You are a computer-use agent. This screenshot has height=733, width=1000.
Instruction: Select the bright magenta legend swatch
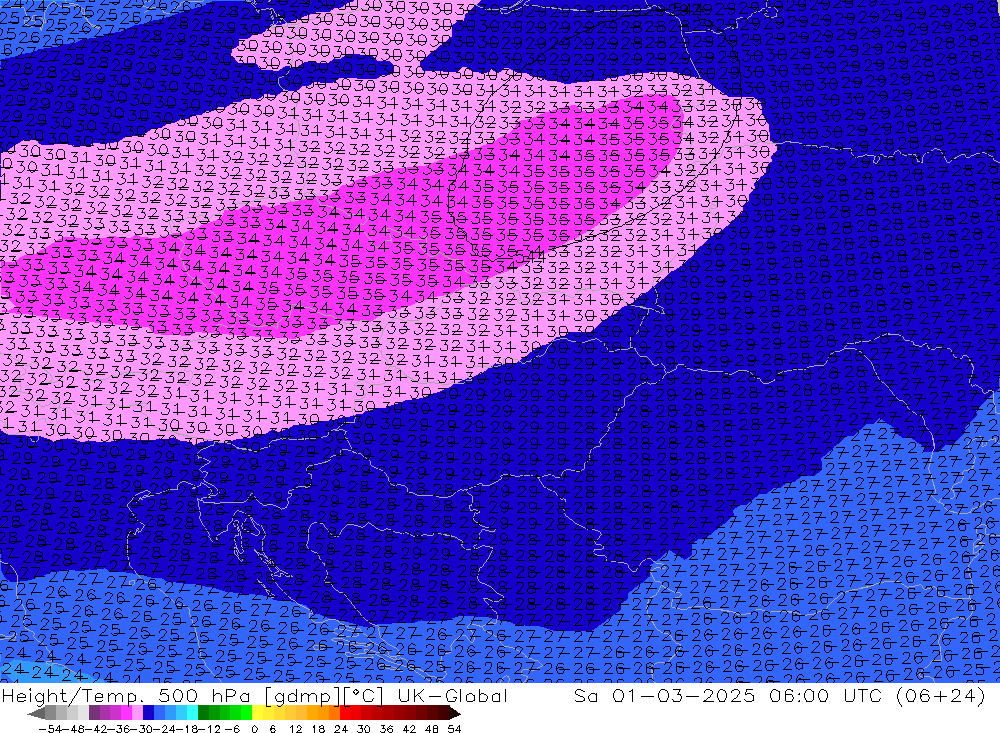(126, 713)
